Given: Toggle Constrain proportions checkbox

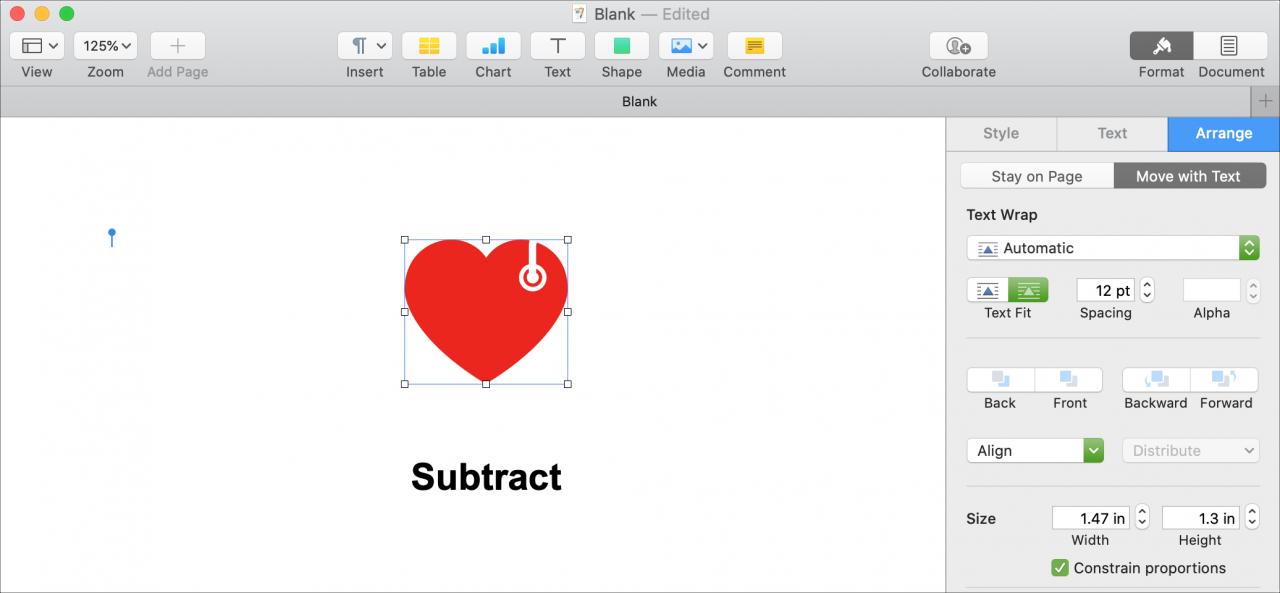Looking at the screenshot, I should [1060, 568].
